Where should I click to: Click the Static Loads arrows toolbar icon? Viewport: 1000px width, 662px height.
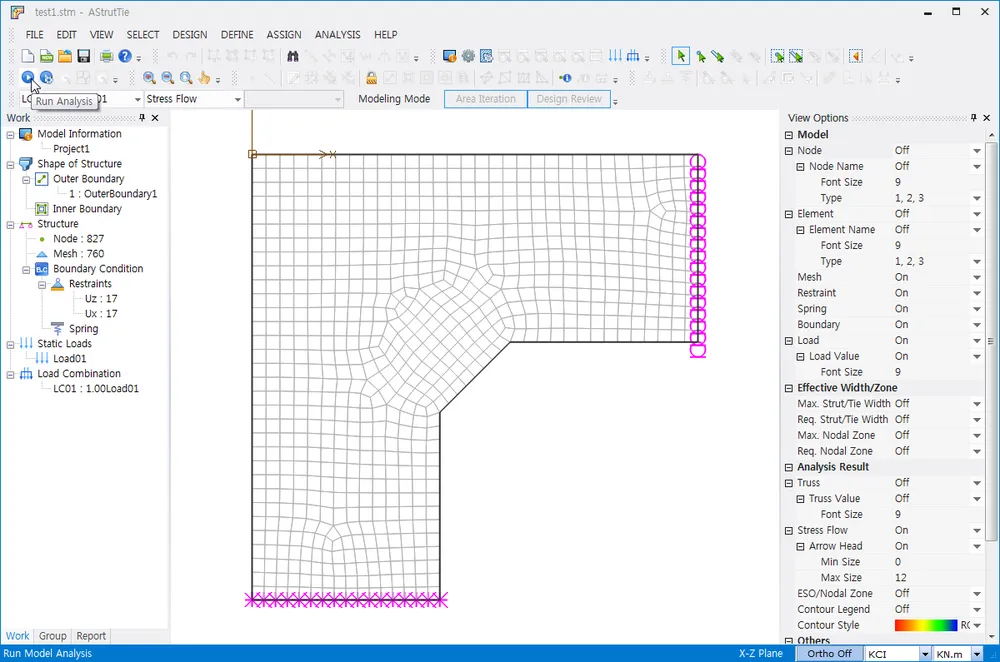coord(615,57)
